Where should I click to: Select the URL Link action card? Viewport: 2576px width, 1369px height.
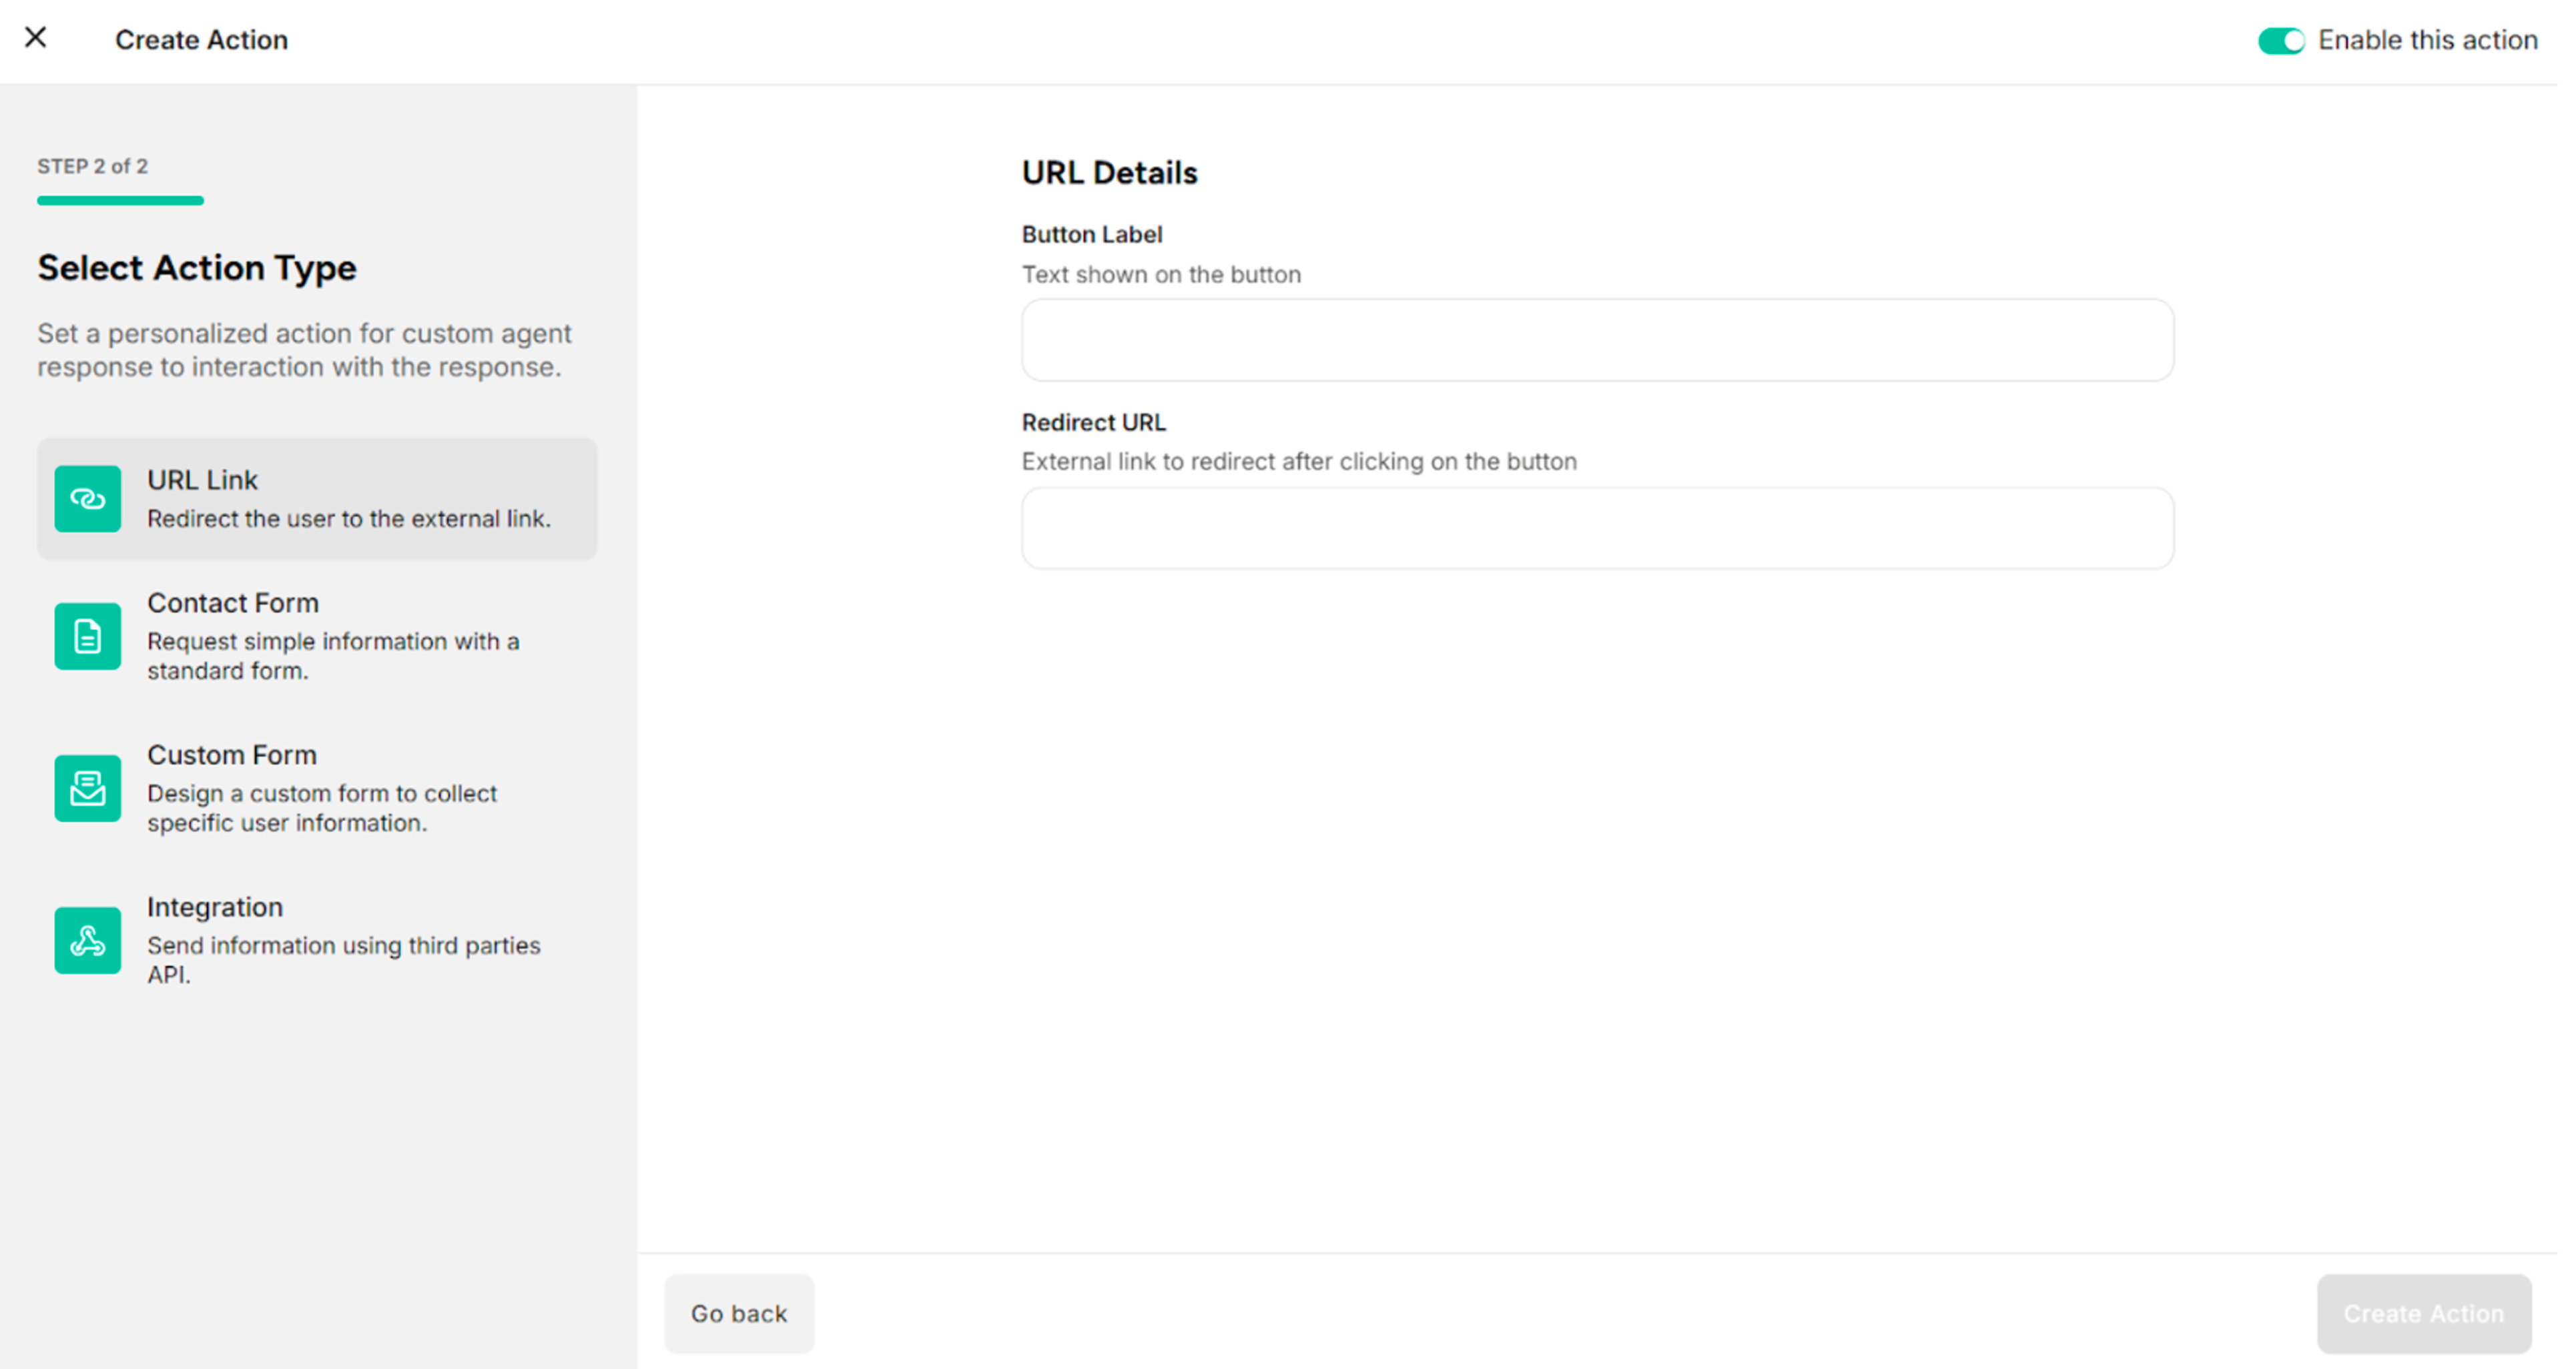[x=316, y=498]
